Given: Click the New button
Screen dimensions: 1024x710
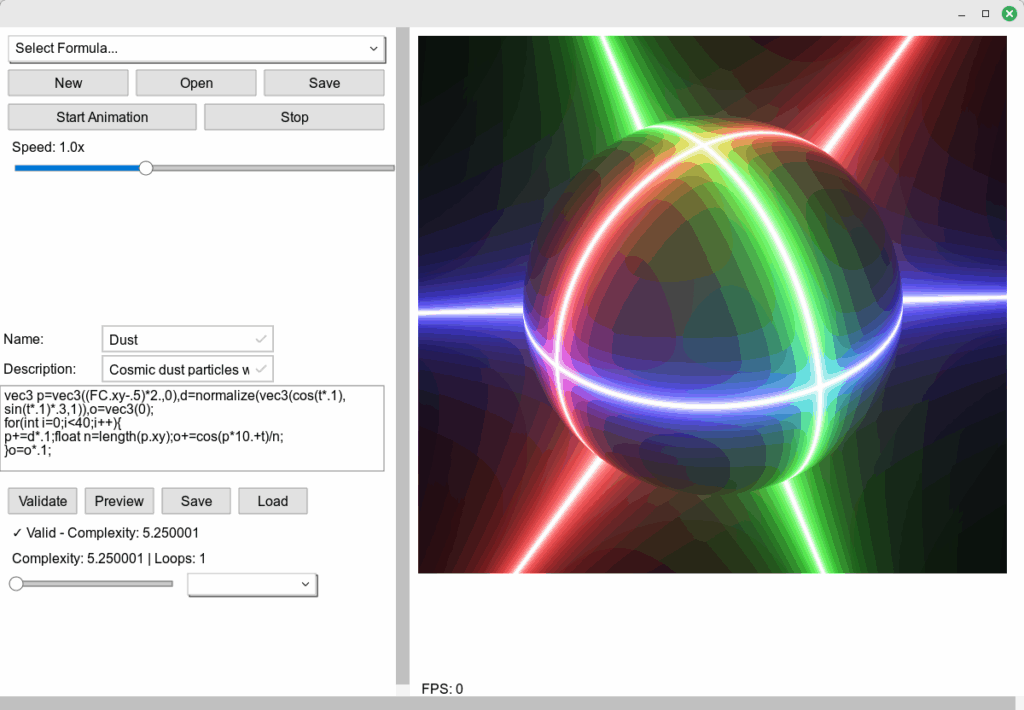Looking at the screenshot, I should 68,83.
